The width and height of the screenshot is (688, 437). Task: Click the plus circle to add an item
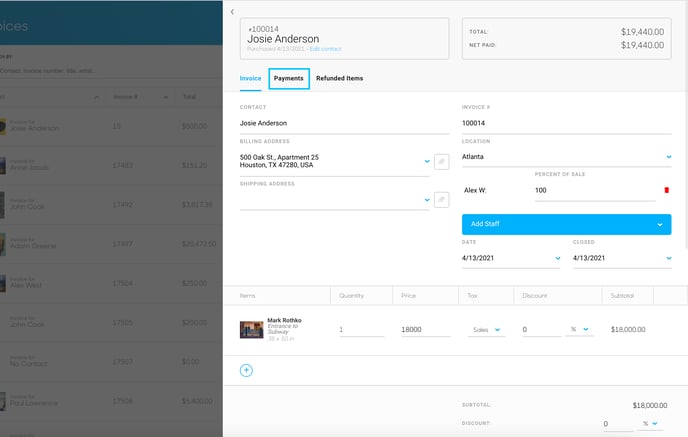pos(246,370)
